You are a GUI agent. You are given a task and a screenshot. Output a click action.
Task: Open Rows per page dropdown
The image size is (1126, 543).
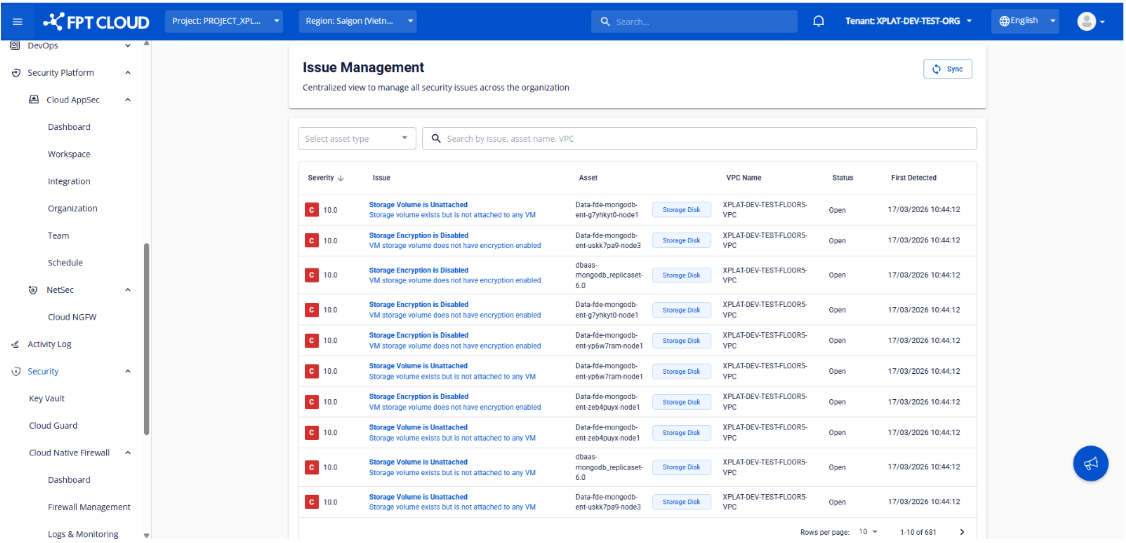pos(868,532)
